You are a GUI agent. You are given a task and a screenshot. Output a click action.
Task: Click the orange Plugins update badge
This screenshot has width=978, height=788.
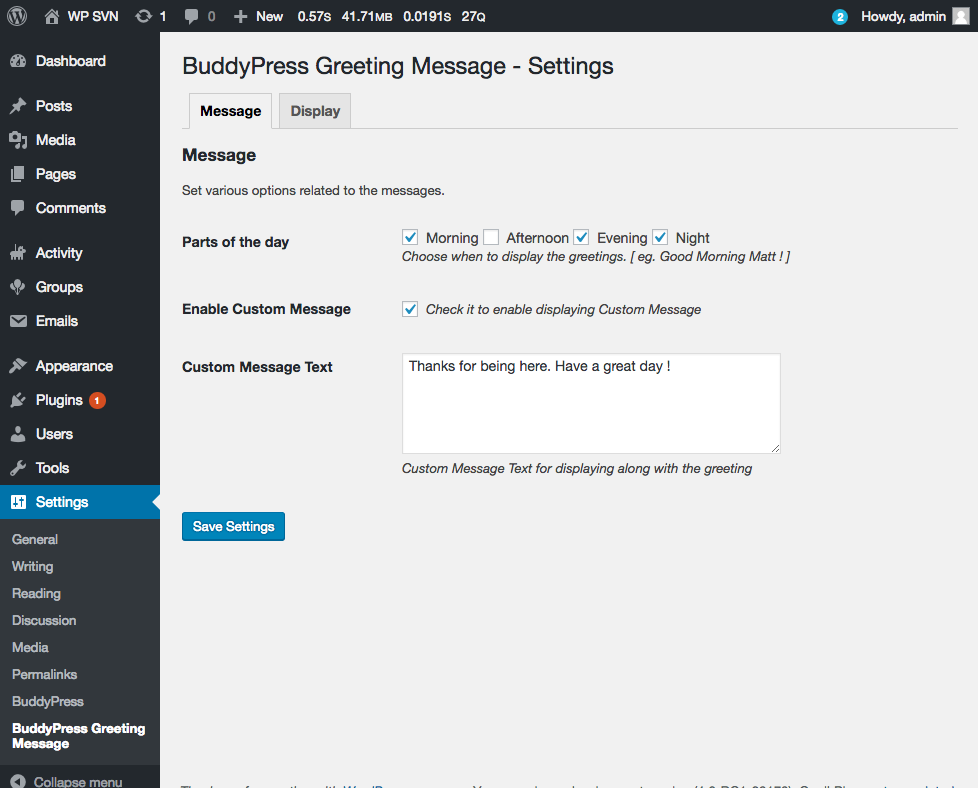[97, 401]
